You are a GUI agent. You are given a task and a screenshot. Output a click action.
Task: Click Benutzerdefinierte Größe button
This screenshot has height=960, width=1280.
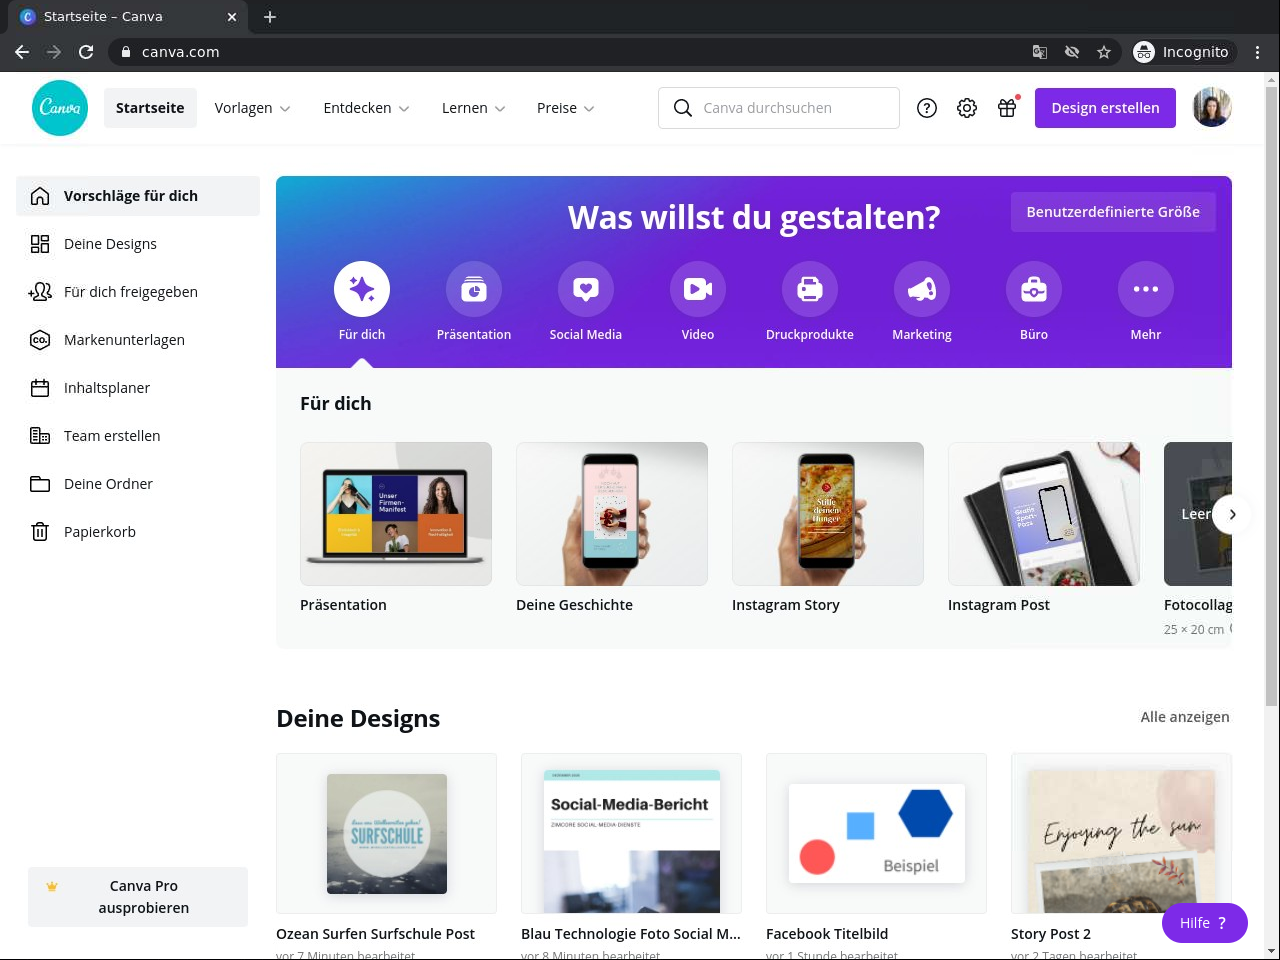click(1113, 212)
